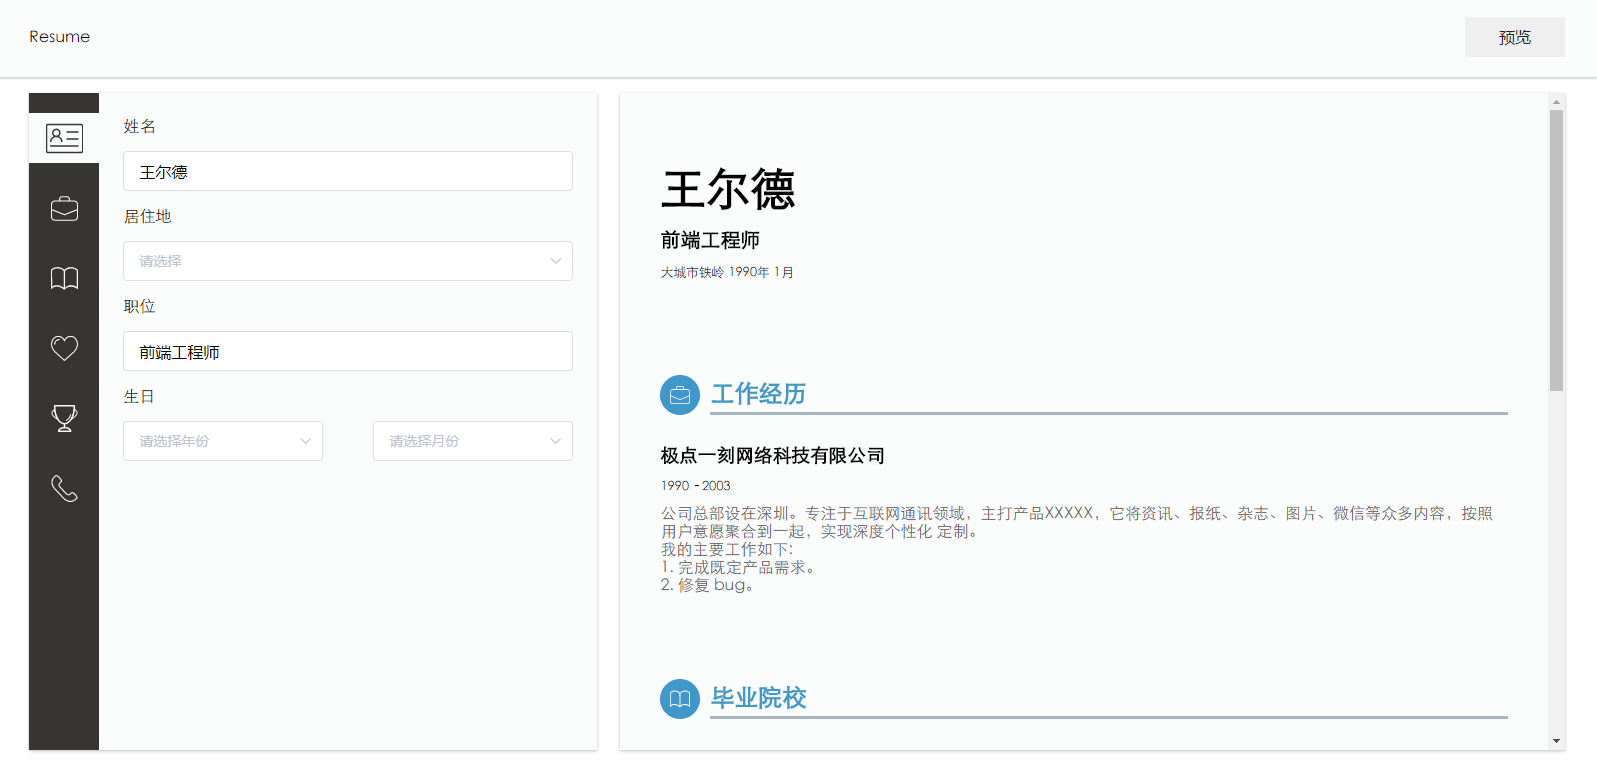The image size is (1597, 766).
Task: Click the line 我的主要工作如下:
Action: 727,549
